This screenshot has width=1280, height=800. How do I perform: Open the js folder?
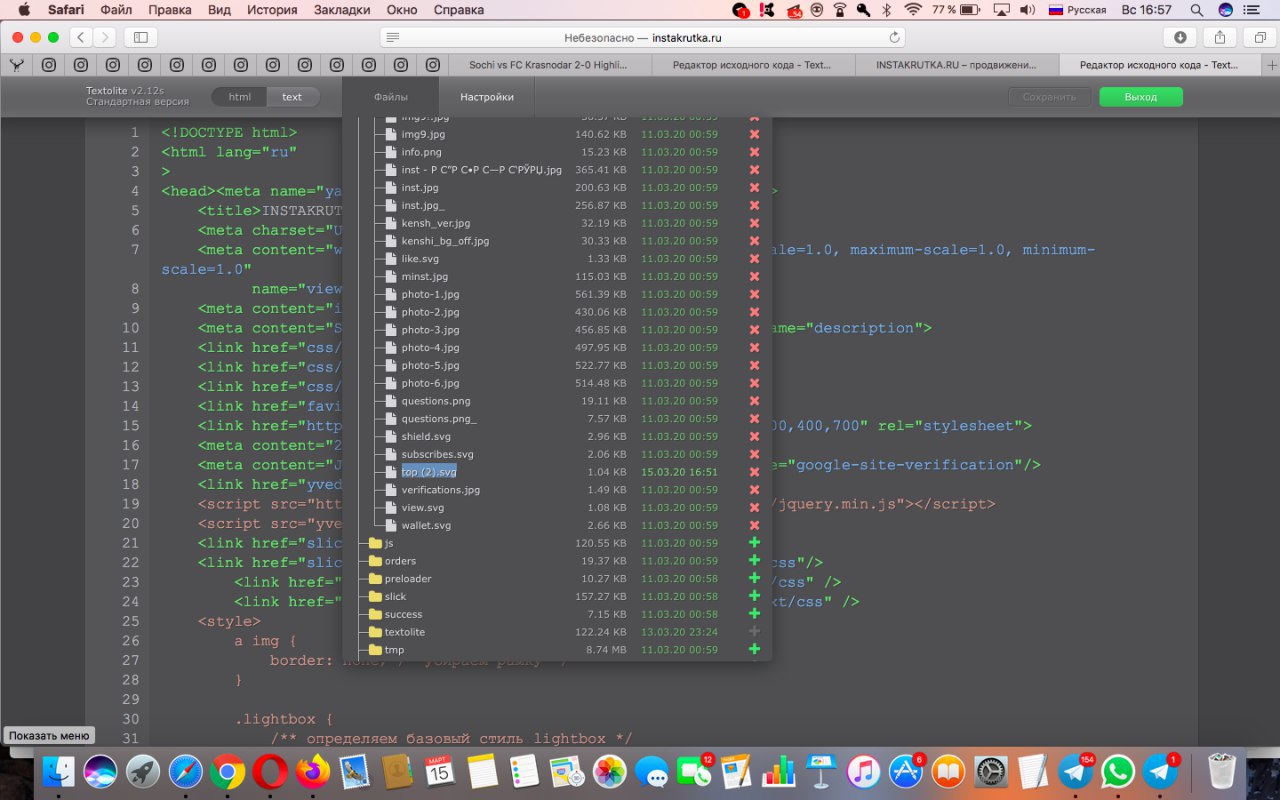click(389, 543)
